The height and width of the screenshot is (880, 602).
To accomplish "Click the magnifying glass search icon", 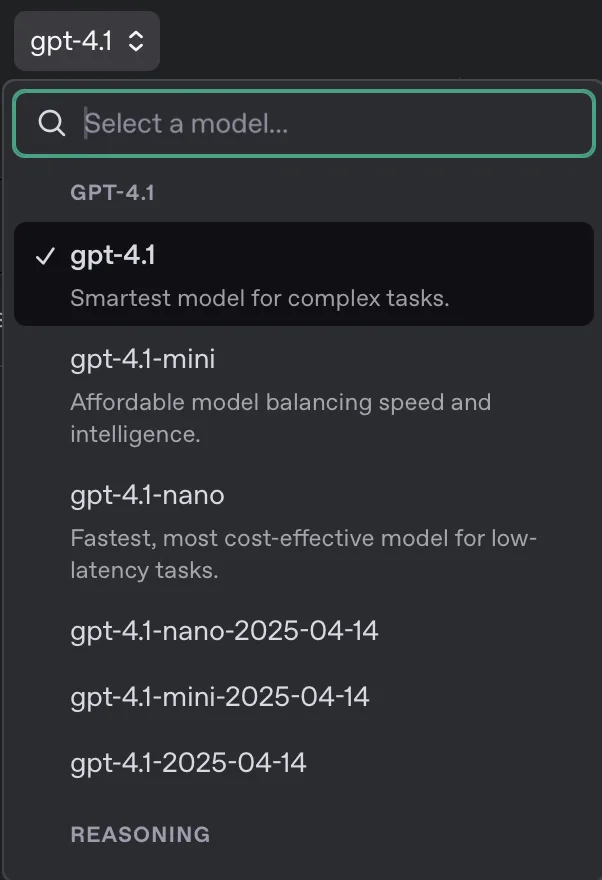I will click(x=52, y=123).
